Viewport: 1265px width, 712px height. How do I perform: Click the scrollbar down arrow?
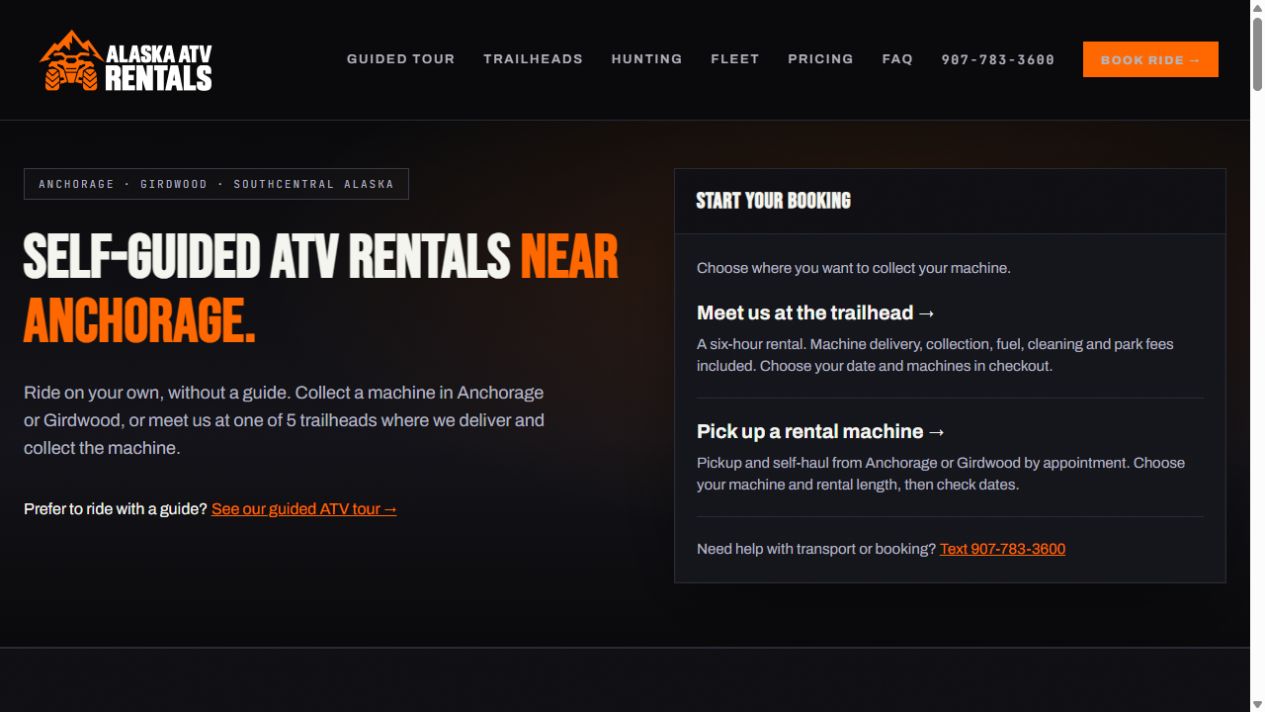click(x=1257, y=704)
